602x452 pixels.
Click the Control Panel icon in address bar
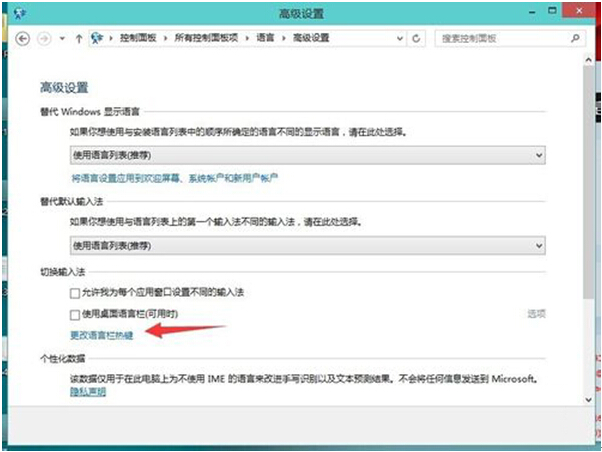[97, 38]
